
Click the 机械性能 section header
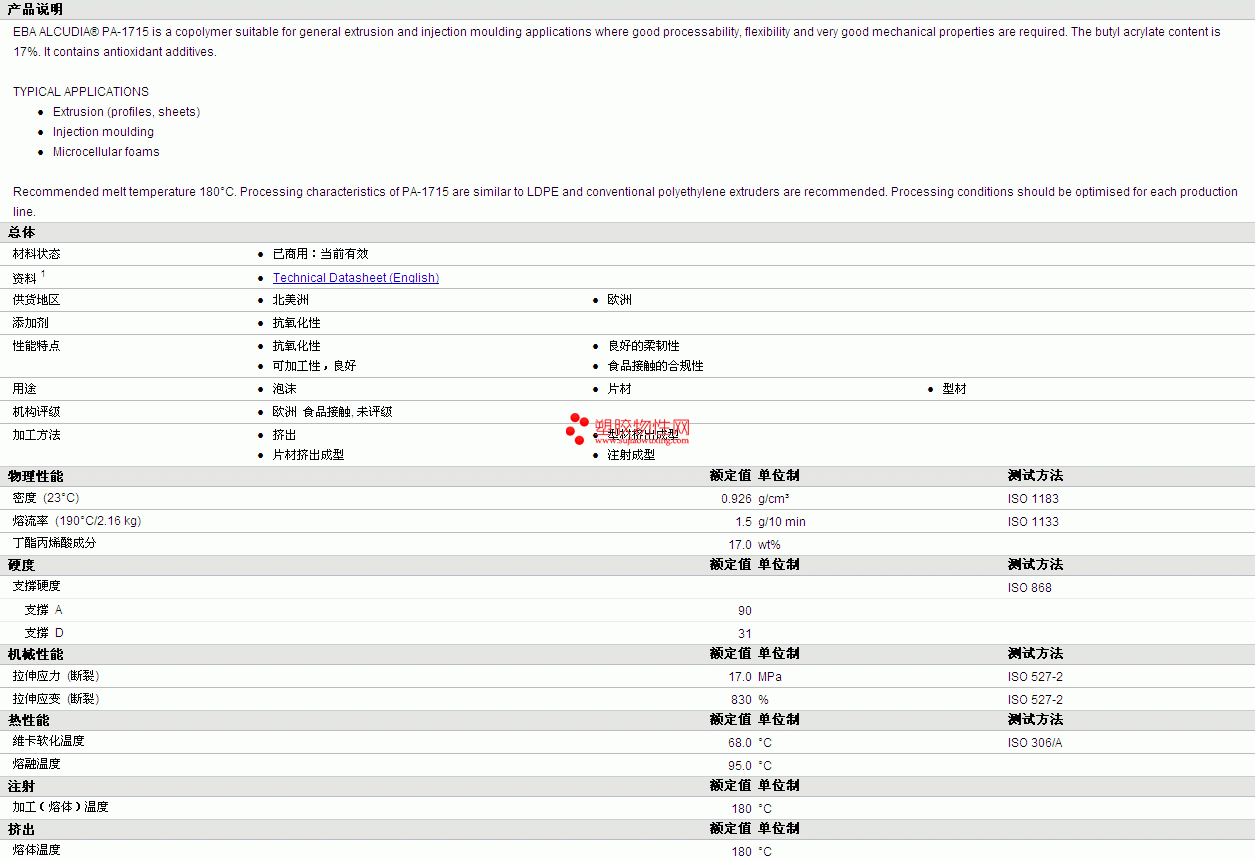tap(35, 654)
